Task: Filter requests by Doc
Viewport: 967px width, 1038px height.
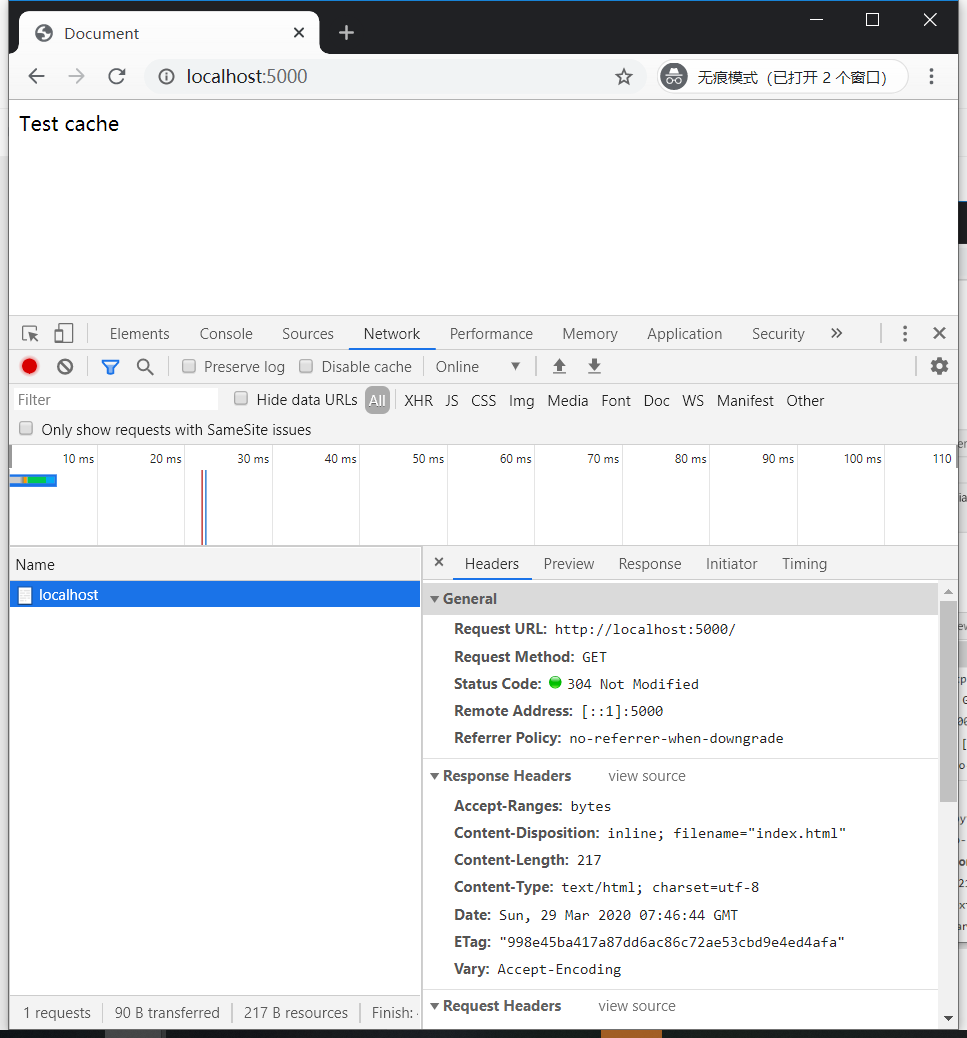Action: 657,401
